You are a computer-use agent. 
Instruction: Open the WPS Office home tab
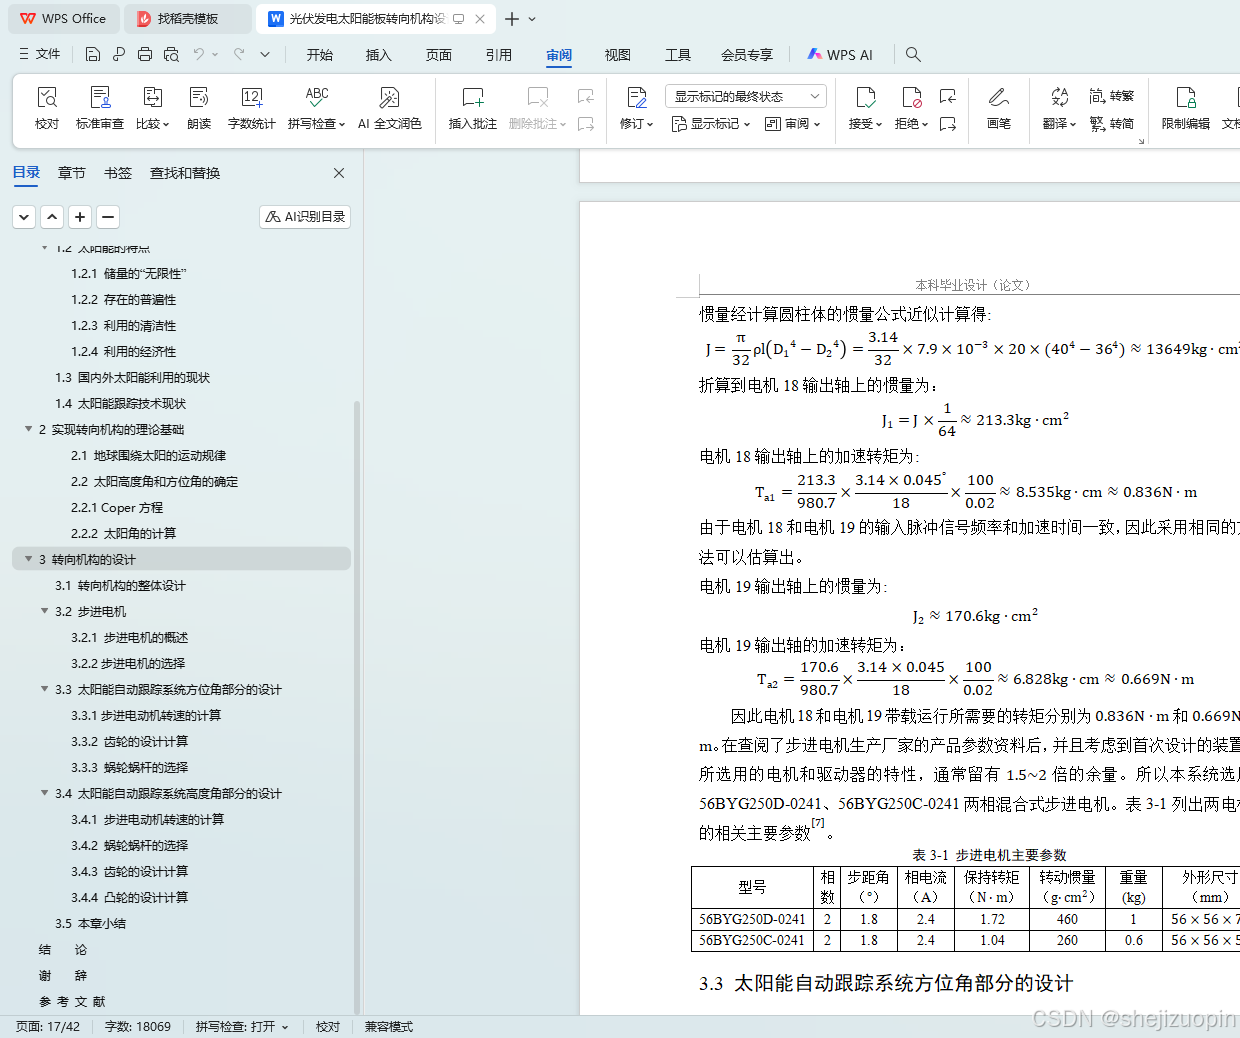click(x=62, y=19)
